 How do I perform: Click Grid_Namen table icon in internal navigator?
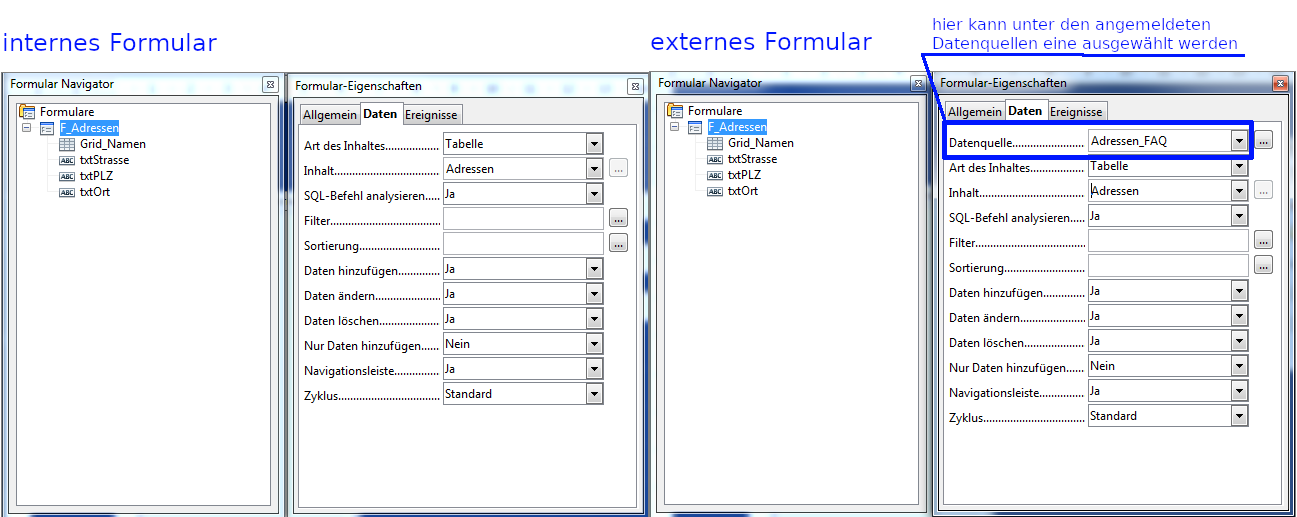point(67,144)
